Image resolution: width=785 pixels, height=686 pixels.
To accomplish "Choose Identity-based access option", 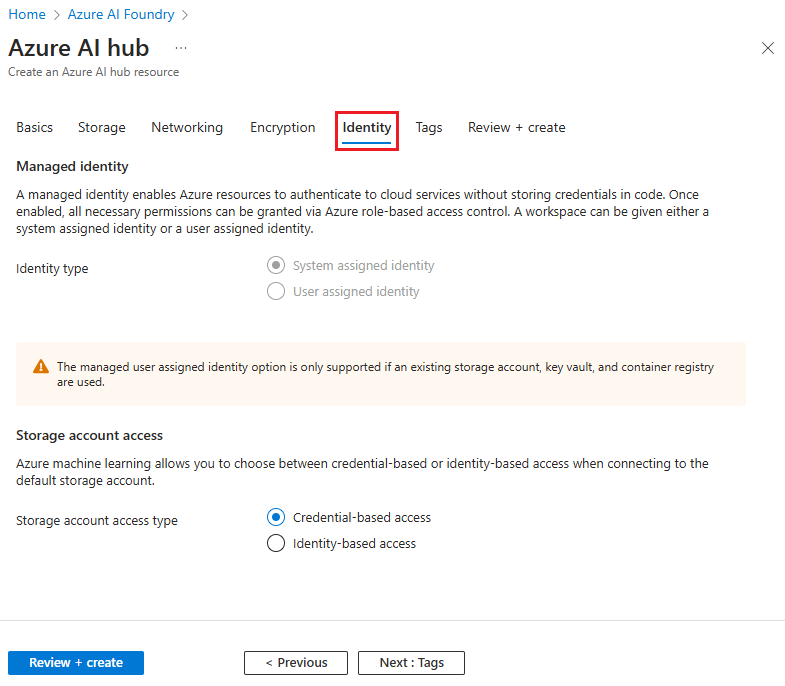I will click(276, 543).
